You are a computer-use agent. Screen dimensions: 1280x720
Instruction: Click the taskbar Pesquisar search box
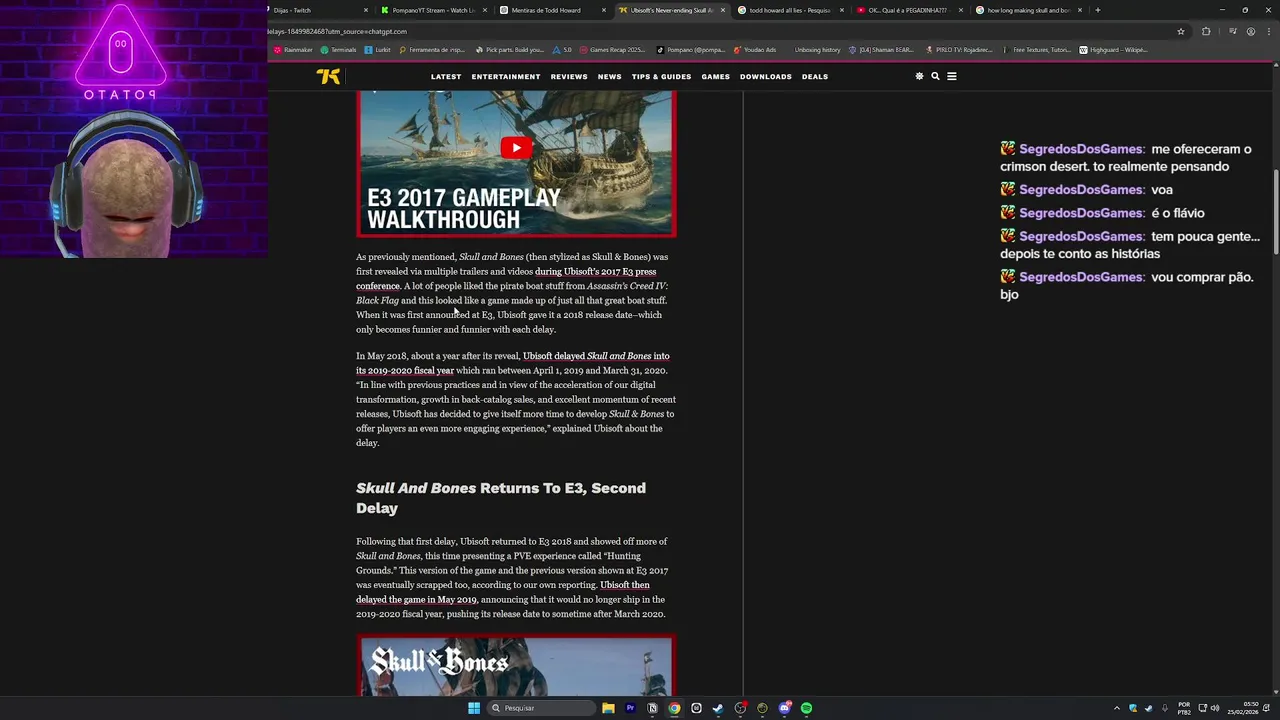coord(541,708)
